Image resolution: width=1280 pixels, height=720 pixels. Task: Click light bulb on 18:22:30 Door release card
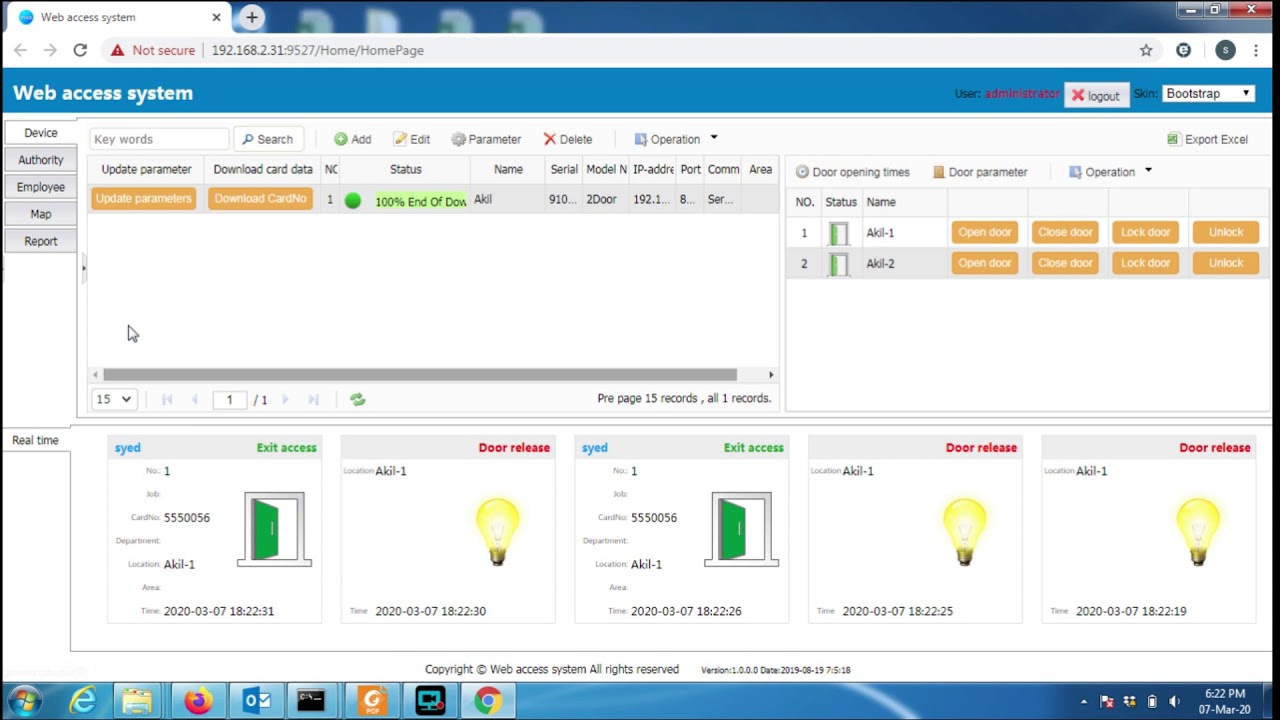[497, 532]
